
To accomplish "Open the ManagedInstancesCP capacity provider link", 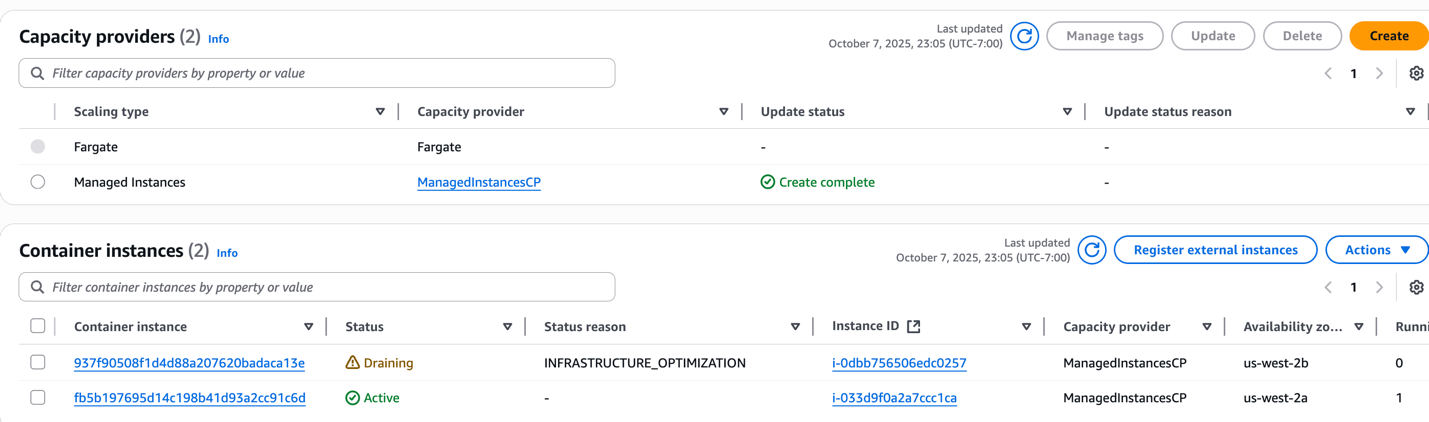I will [x=479, y=182].
